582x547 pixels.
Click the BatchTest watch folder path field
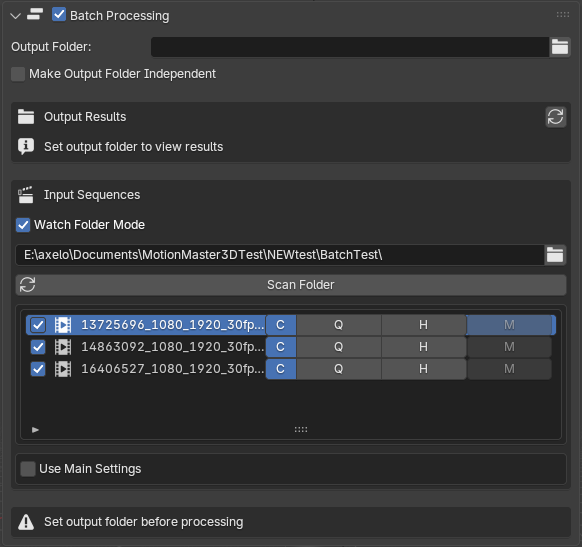(280, 255)
